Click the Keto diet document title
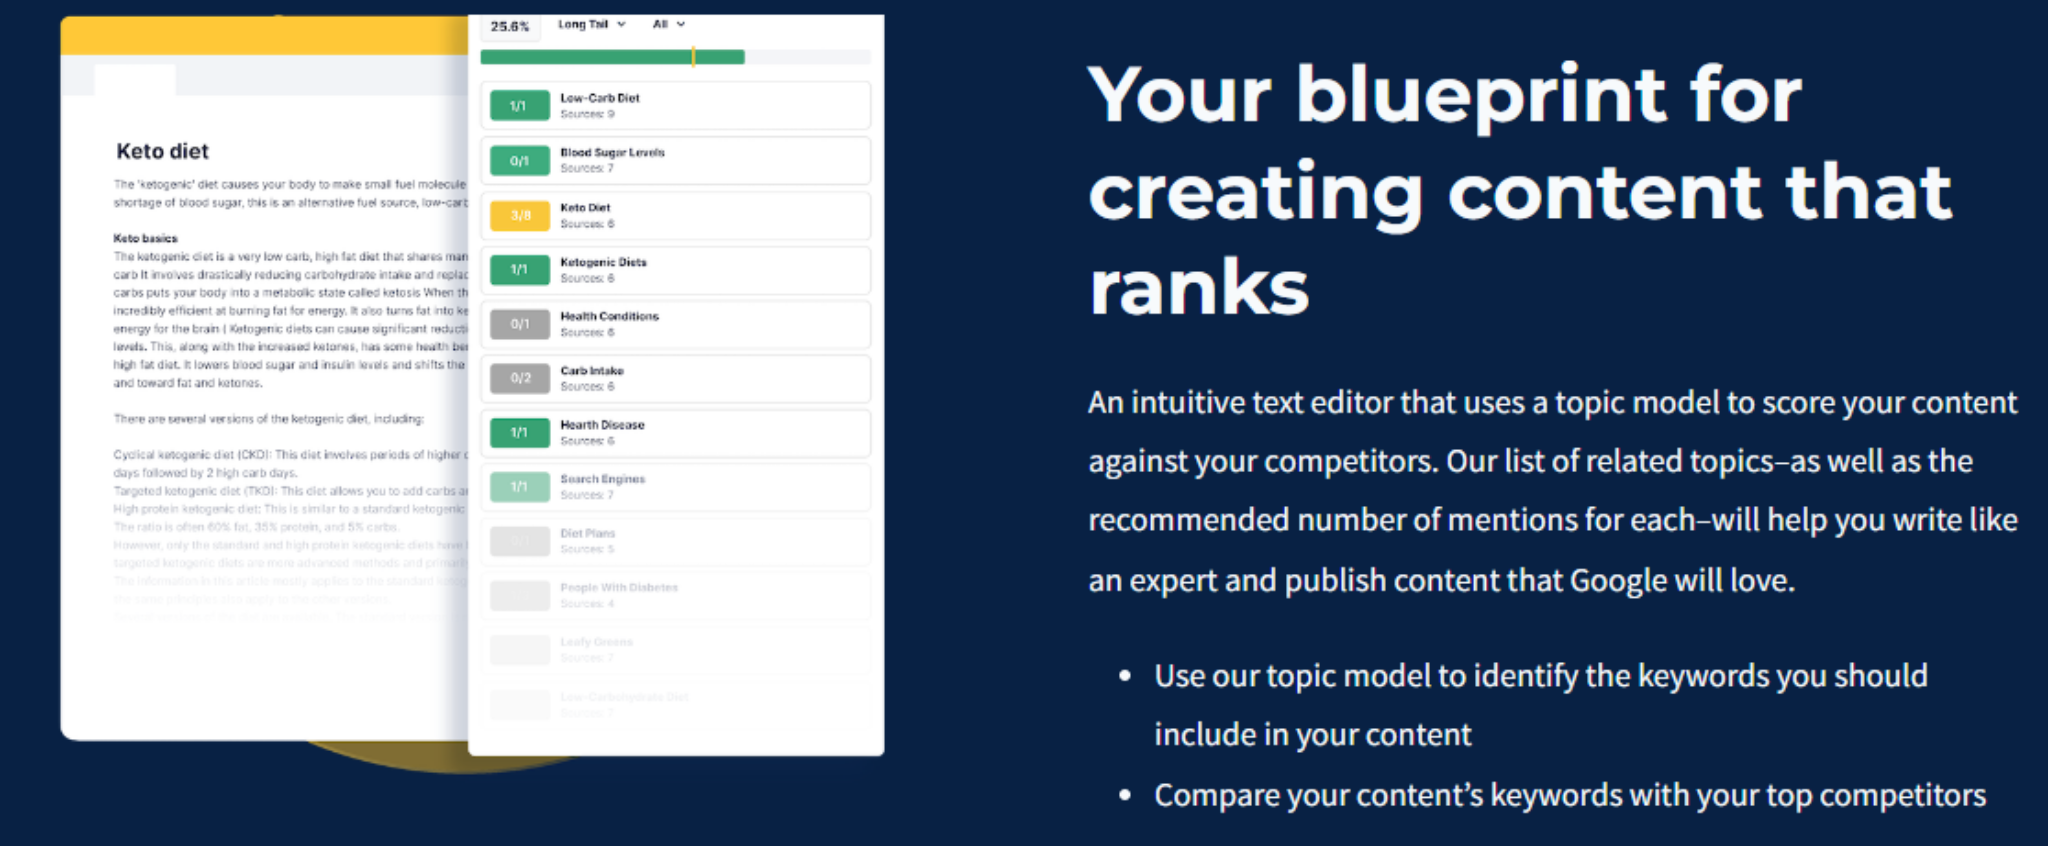This screenshot has width=2048, height=846. tap(162, 151)
